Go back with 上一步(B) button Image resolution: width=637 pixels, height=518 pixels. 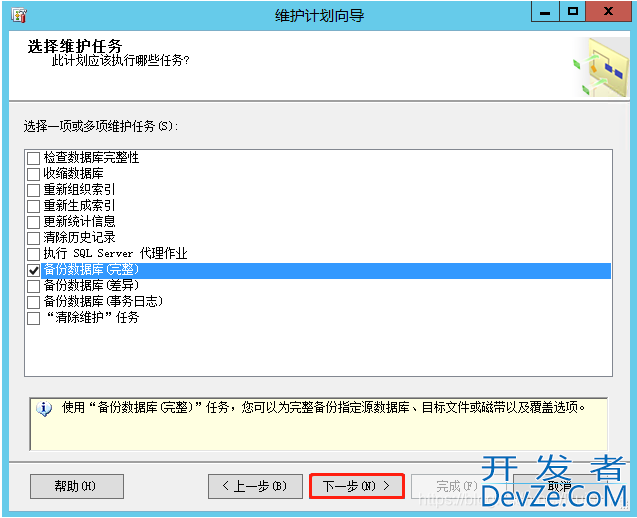coord(254,486)
